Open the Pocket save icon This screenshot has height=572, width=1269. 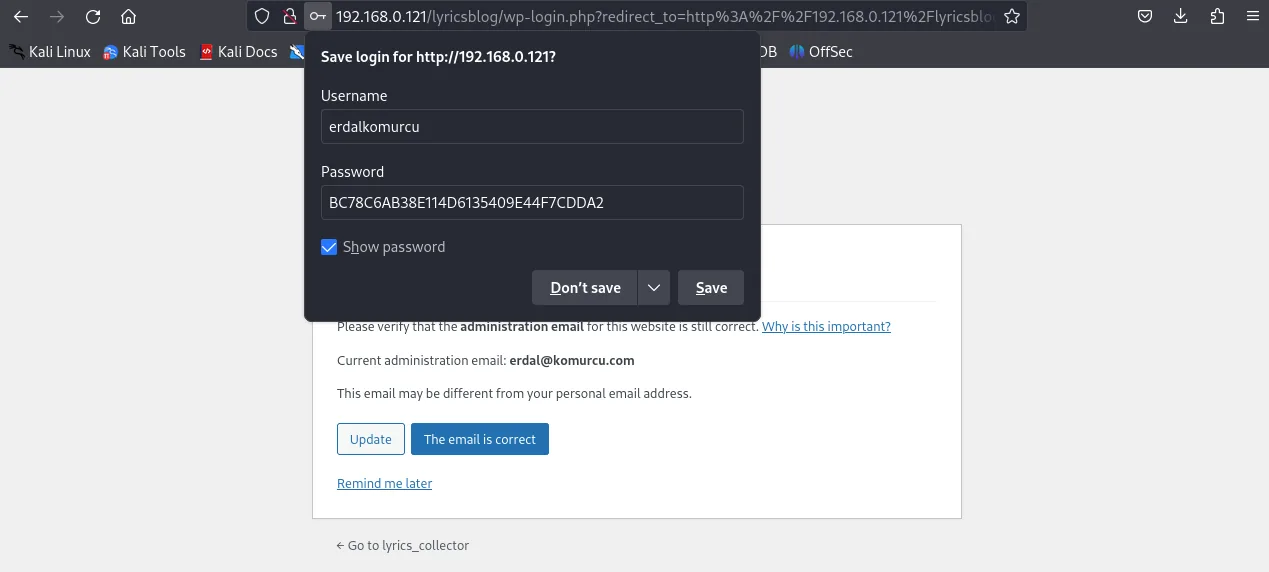tap(1145, 16)
